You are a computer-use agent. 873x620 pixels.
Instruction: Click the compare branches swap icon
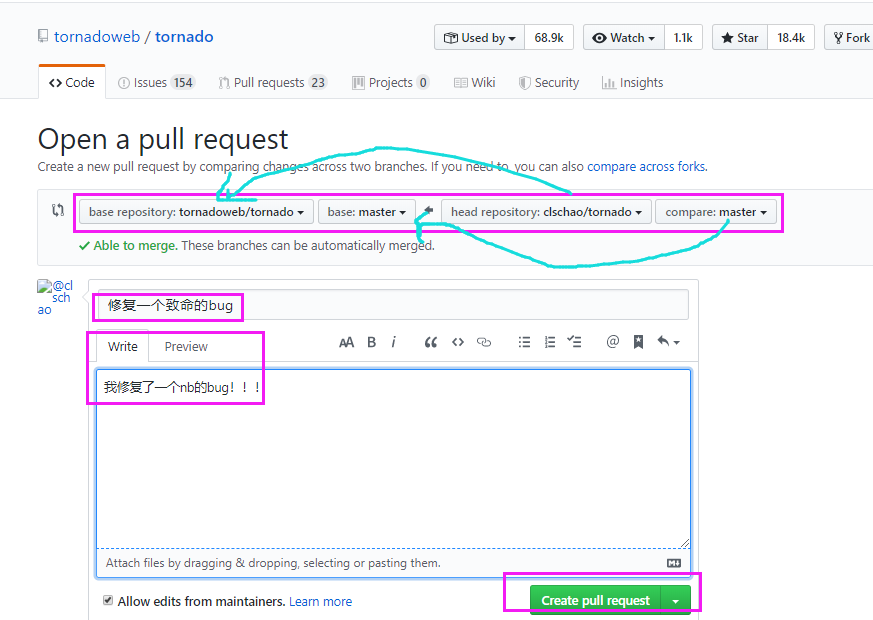(58, 210)
